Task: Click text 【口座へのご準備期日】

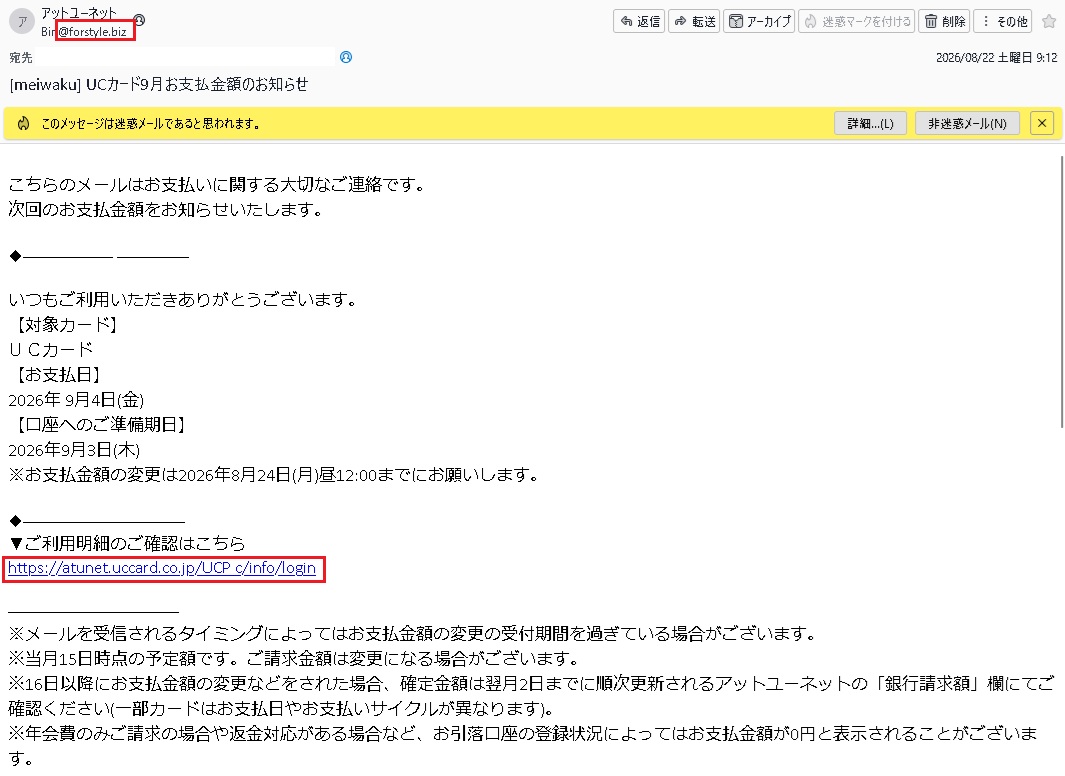Action: point(100,425)
